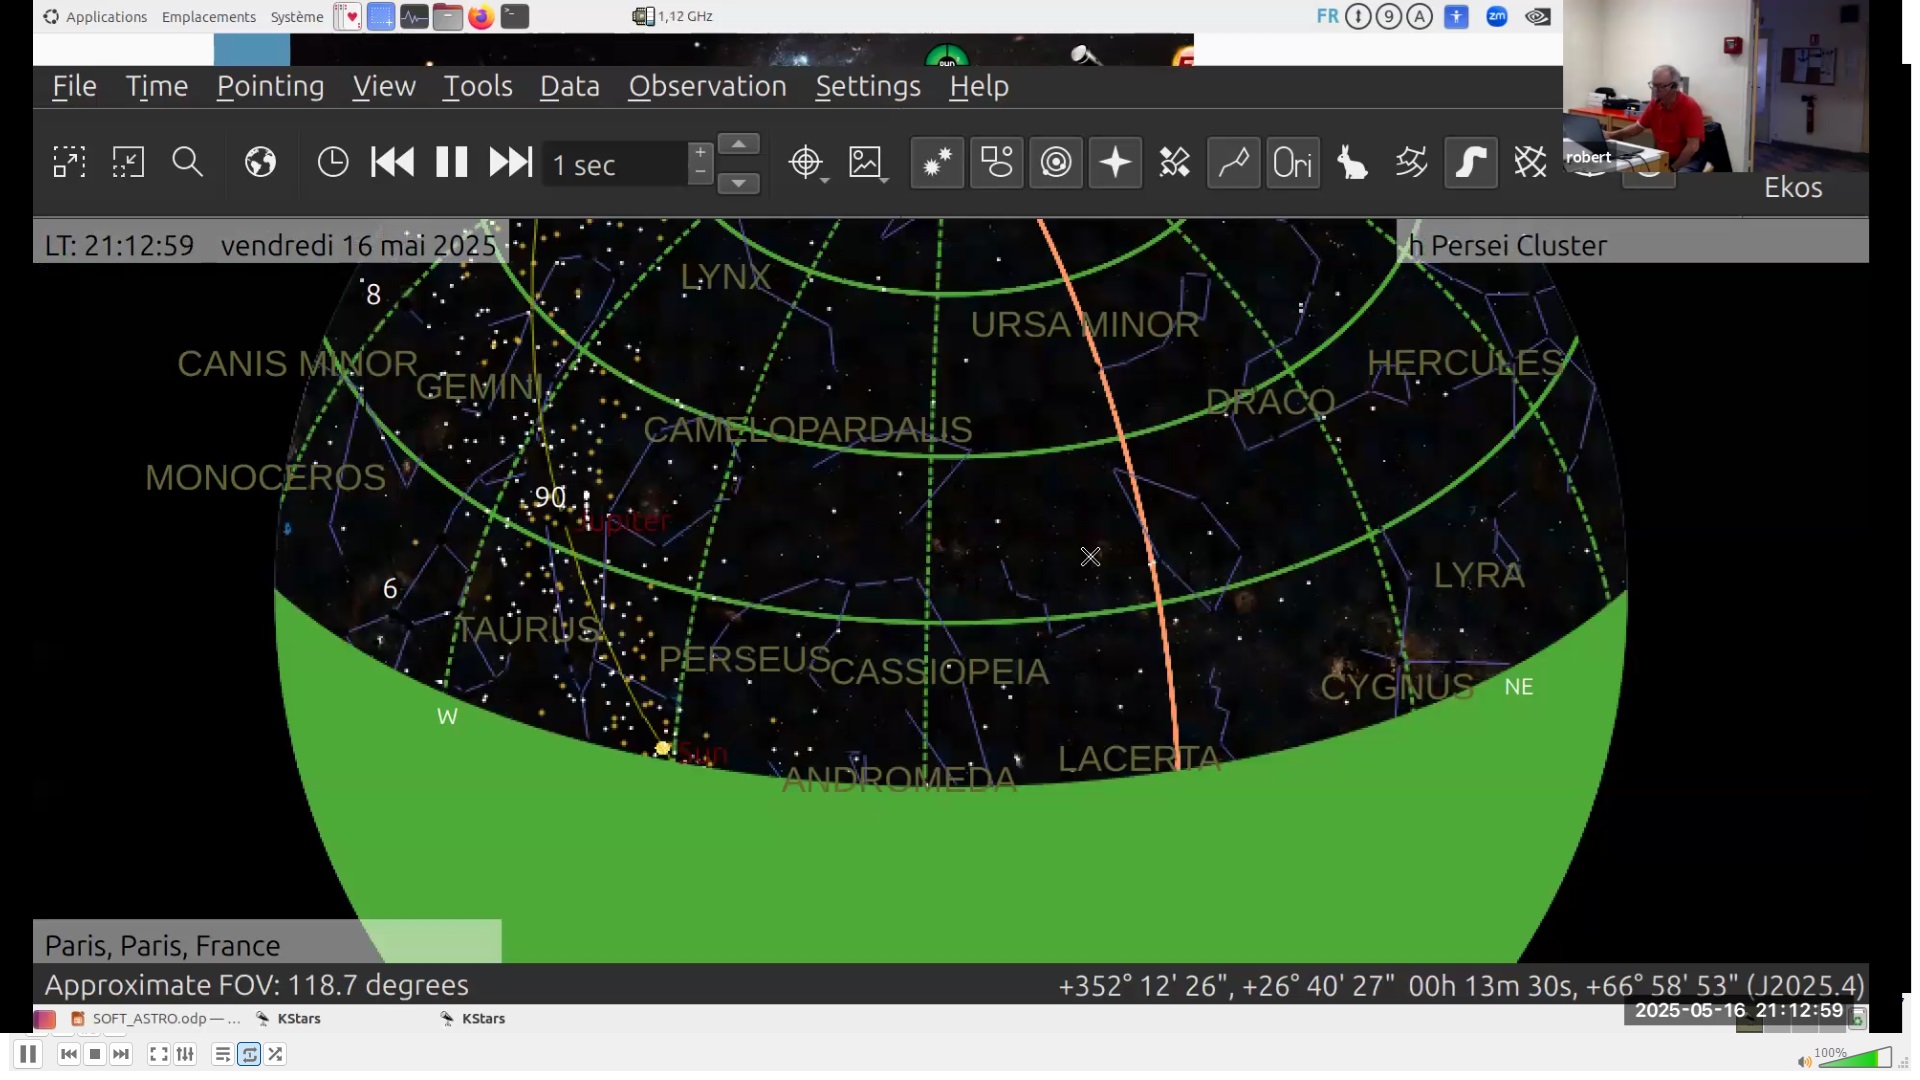The width and height of the screenshot is (1920, 1080).
Task: Click the Zoom Out toolbar icon
Action: pyautogui.click(x=128, y=162)
